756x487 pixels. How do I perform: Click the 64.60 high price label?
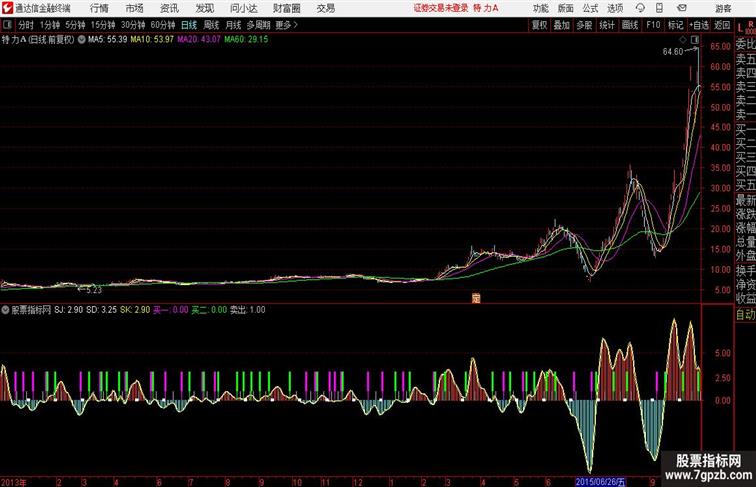[673, 52]
